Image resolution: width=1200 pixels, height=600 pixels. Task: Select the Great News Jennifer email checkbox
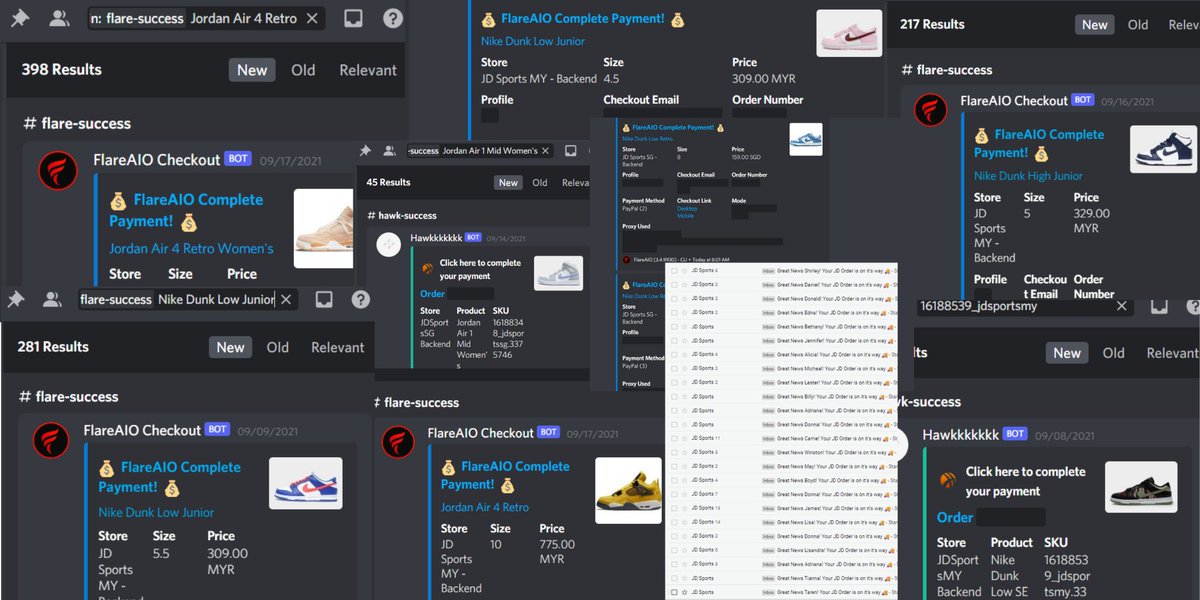pos(674,340)
